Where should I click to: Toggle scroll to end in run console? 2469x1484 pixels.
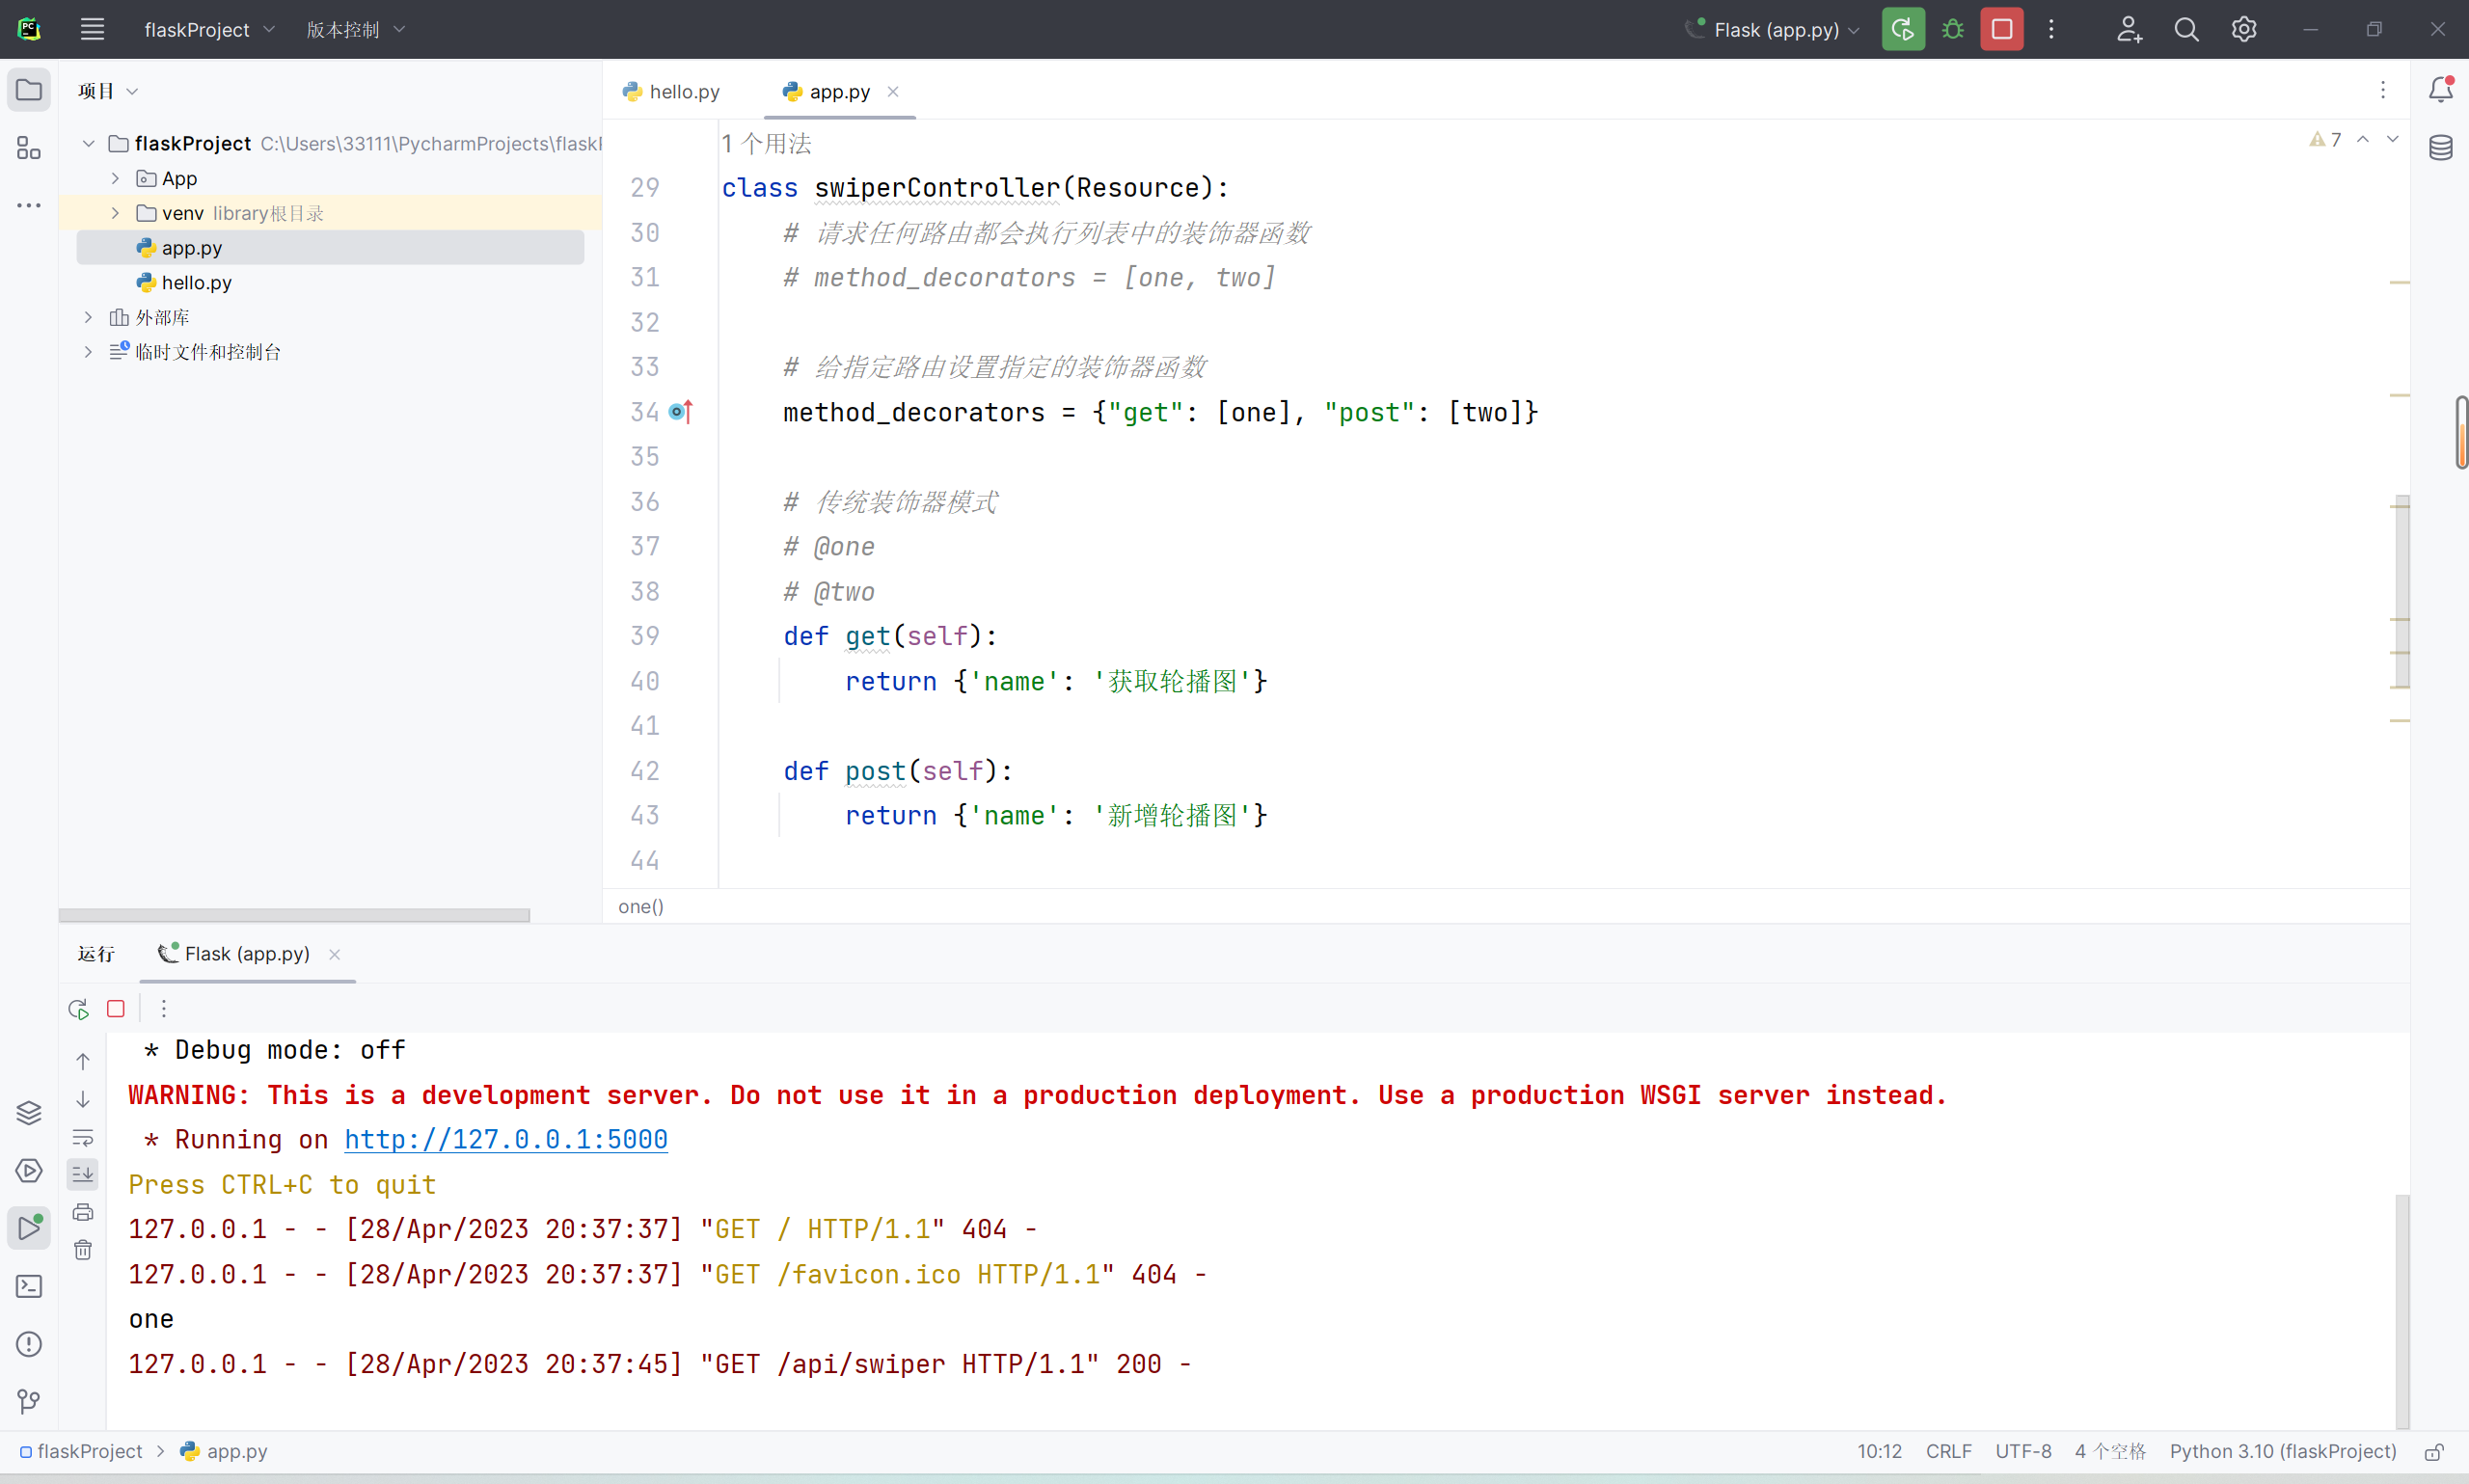(83, 1174)
